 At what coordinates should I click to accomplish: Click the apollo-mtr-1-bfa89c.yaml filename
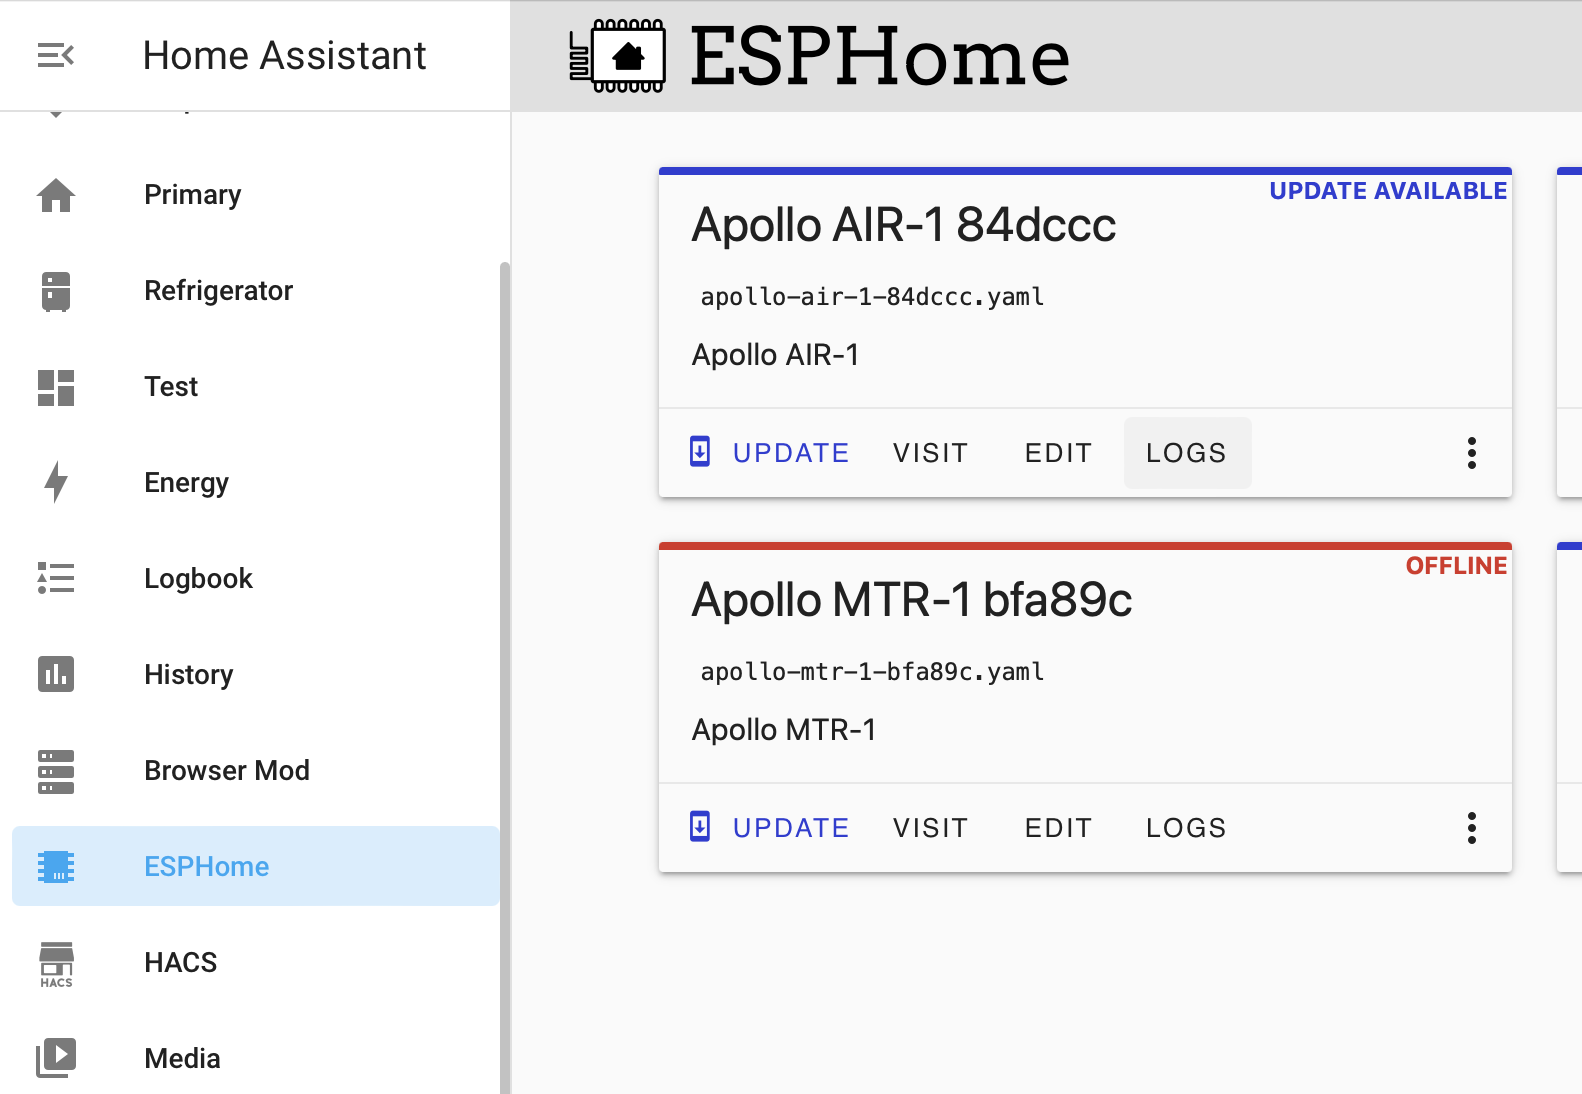(x=872, y=672)
